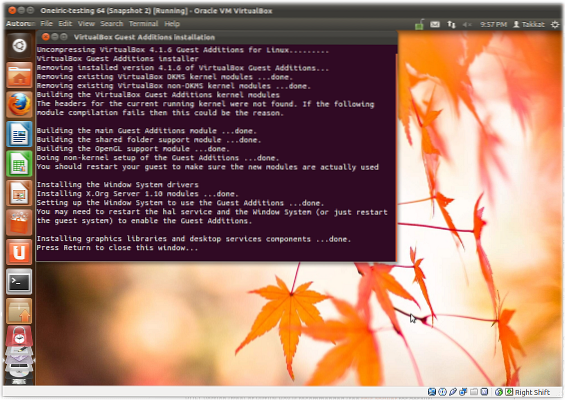Screen dimensions: 565x400
Task: Click the 'Installing the Window System drivers' line
Action: tap(117, 185)
